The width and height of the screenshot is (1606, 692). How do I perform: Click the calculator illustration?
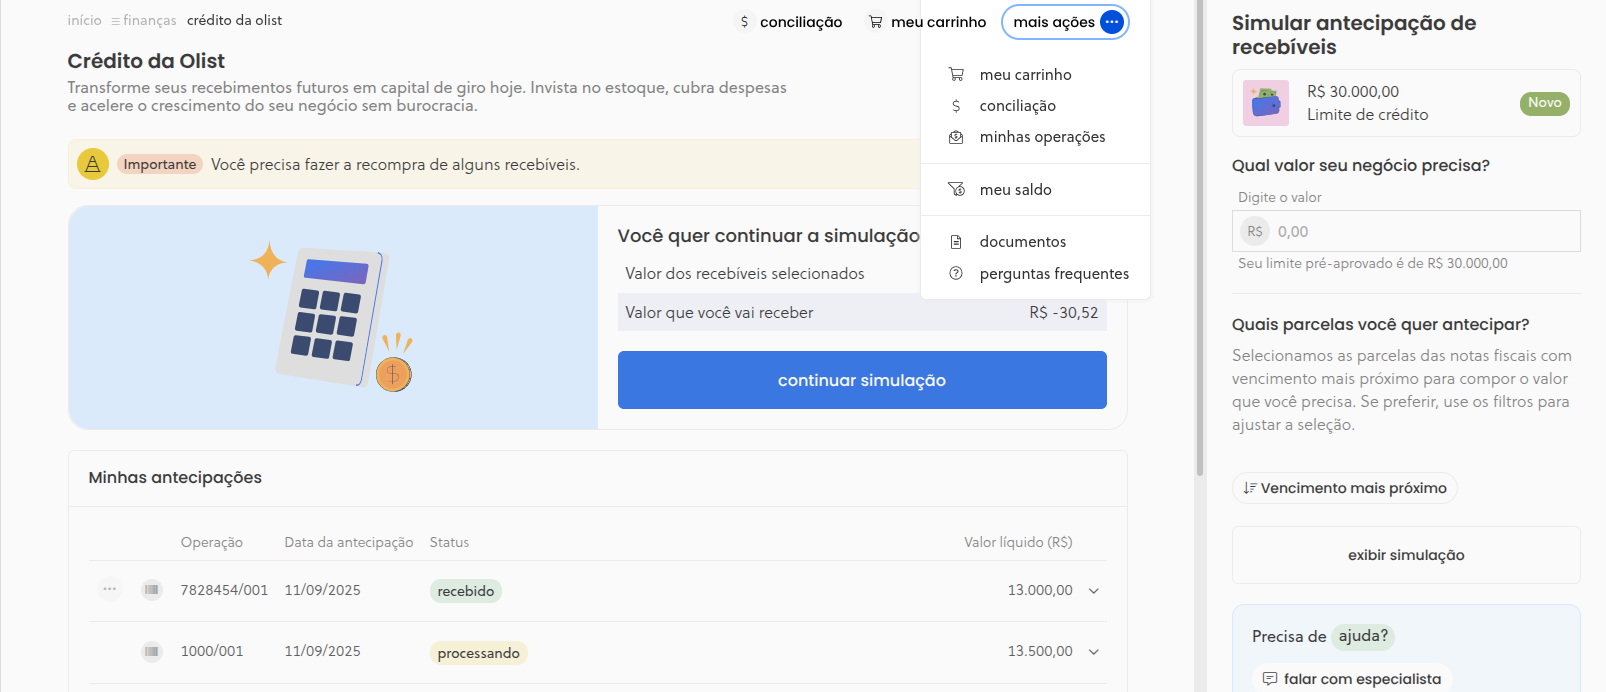pyautogui.click(x=332, y=318)
